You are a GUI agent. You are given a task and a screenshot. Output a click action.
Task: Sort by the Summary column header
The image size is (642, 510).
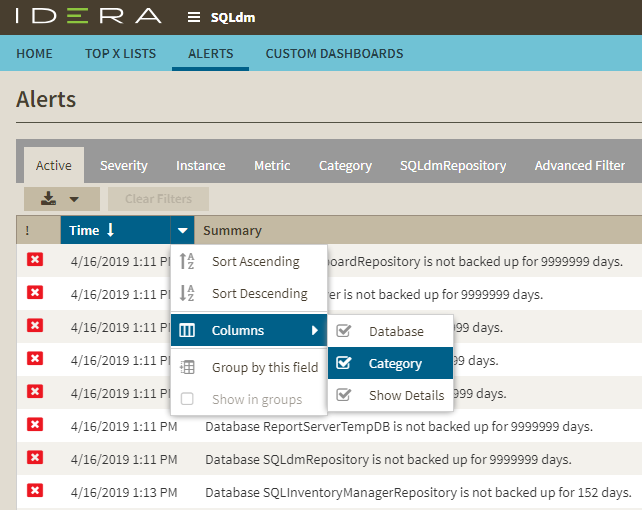tap(232, 231)
